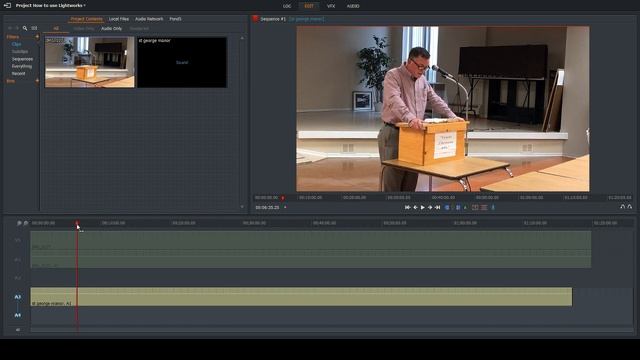Toggle the V1 track header
This screenshot has width=640, height=360.
18,240
